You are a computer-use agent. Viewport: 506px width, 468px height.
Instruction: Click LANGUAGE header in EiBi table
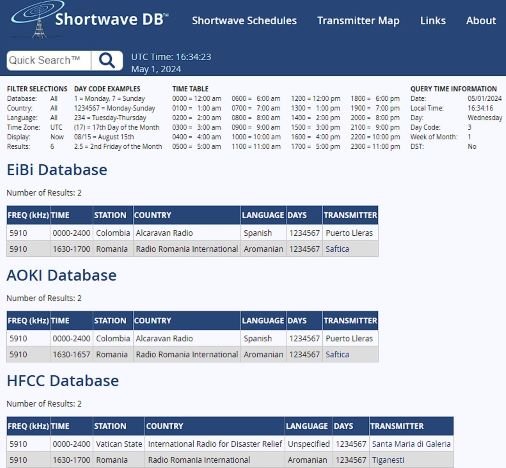263,215
